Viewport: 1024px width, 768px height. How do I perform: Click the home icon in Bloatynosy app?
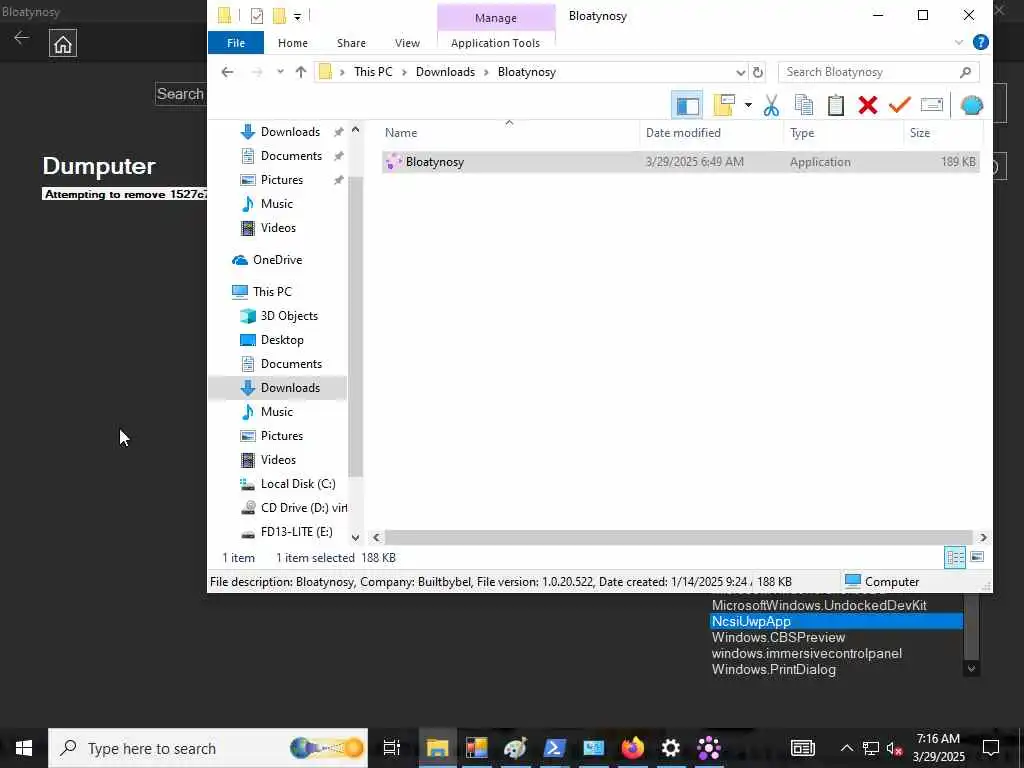(63, 44)
